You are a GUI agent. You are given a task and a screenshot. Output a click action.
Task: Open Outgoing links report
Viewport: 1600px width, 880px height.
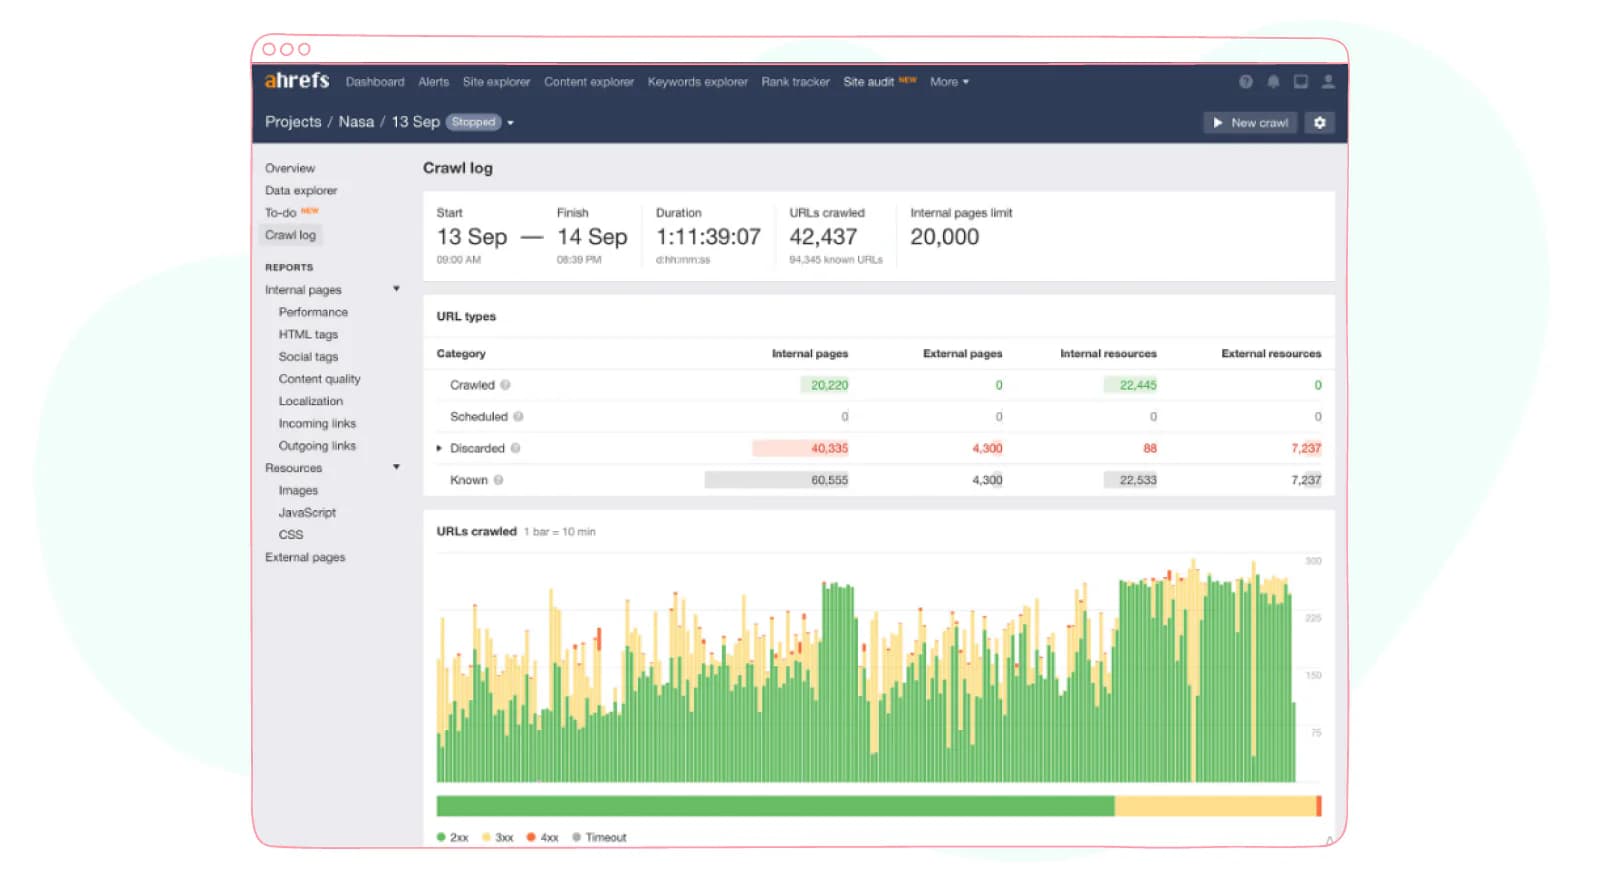tap(317, 446)
